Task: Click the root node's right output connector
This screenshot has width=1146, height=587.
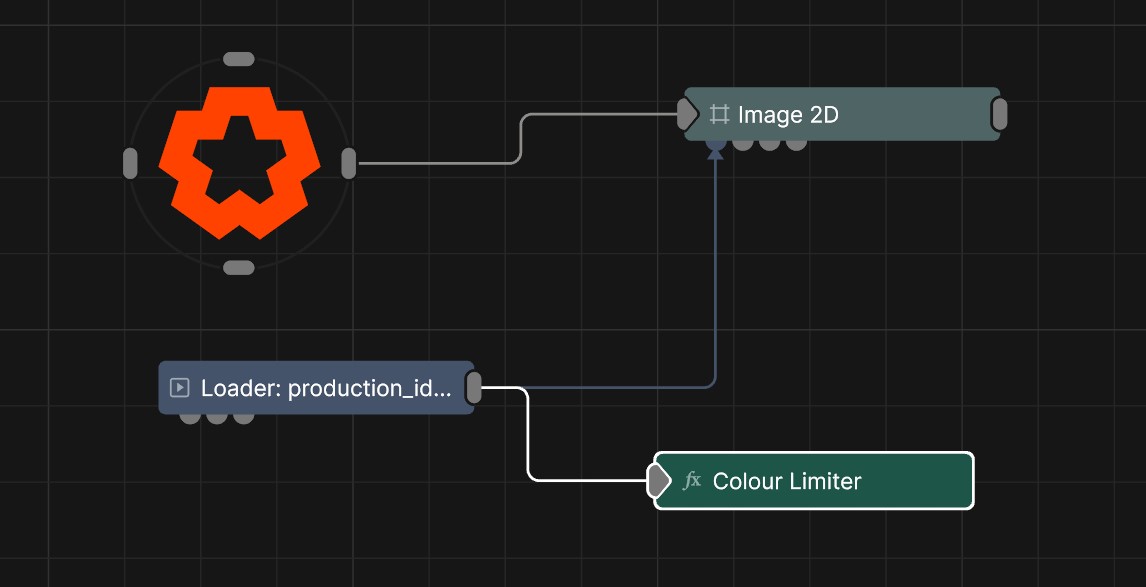Action: (x=348, y=163)
